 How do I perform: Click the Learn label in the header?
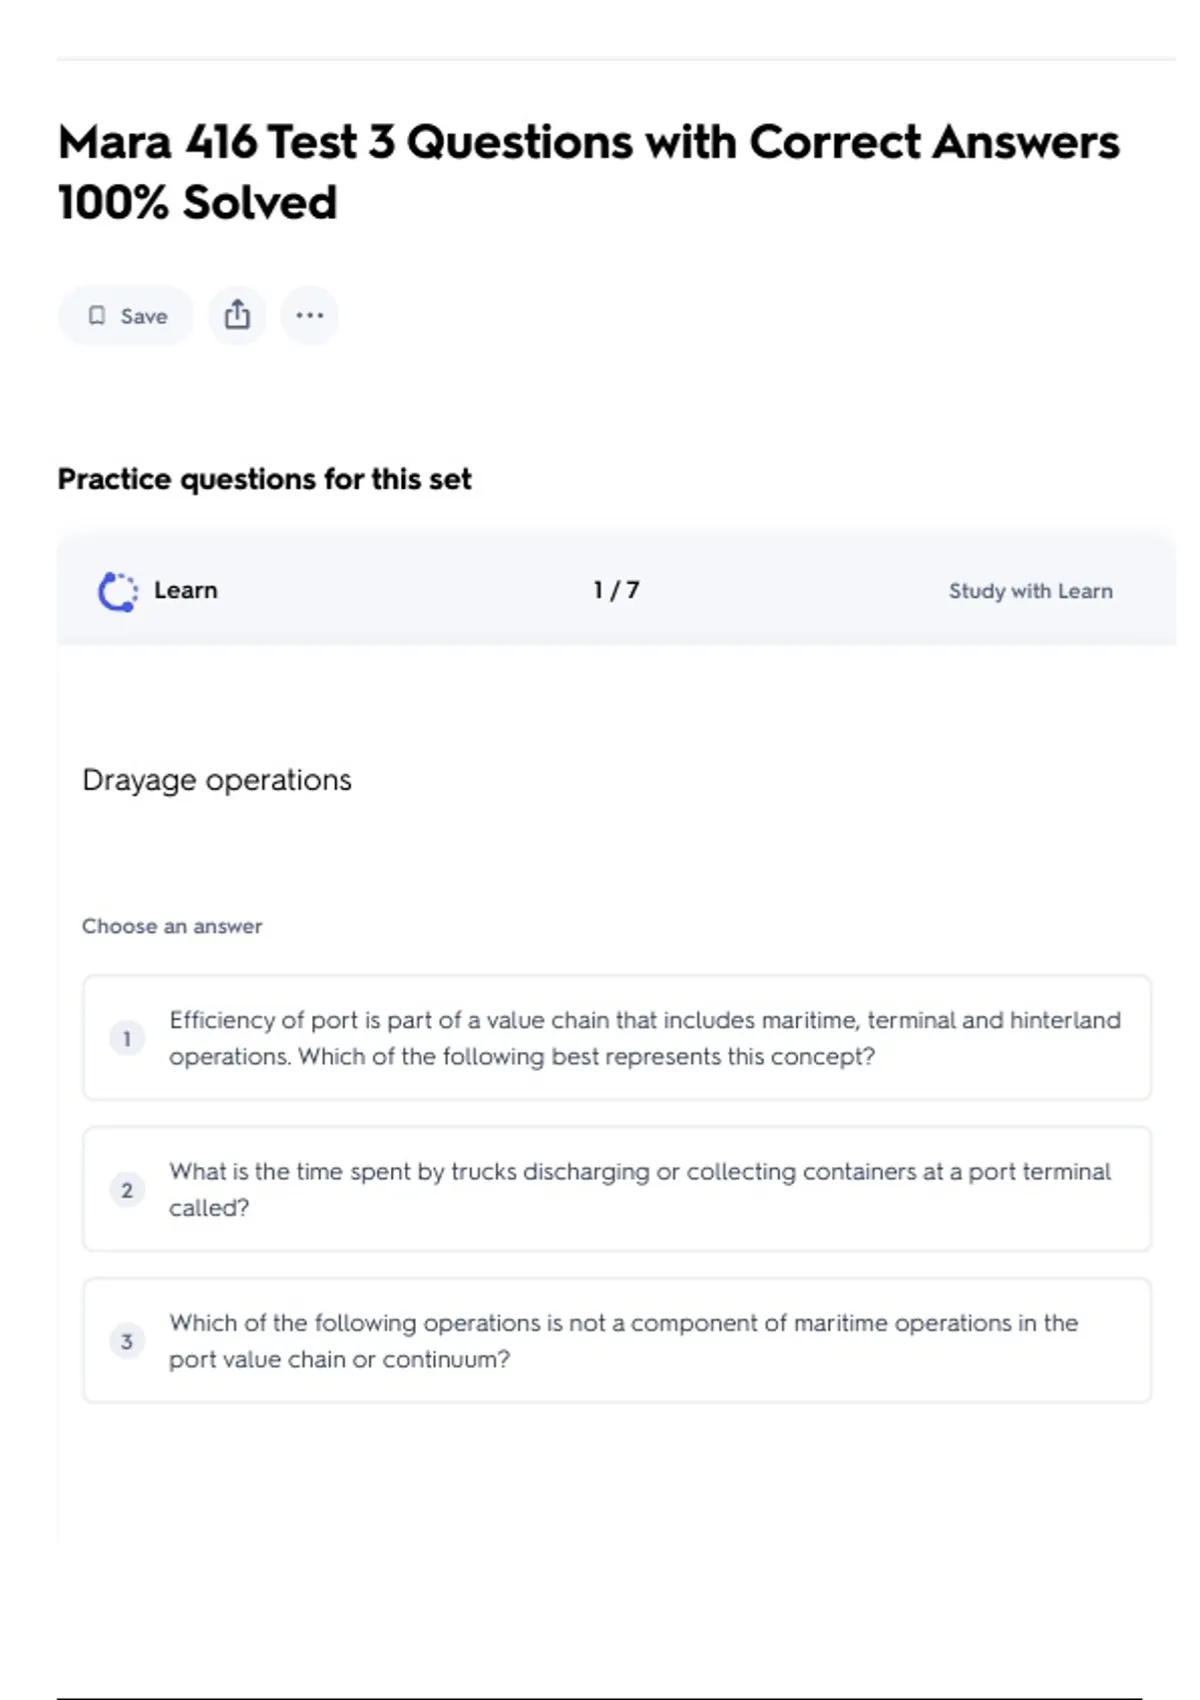point(186,590)
